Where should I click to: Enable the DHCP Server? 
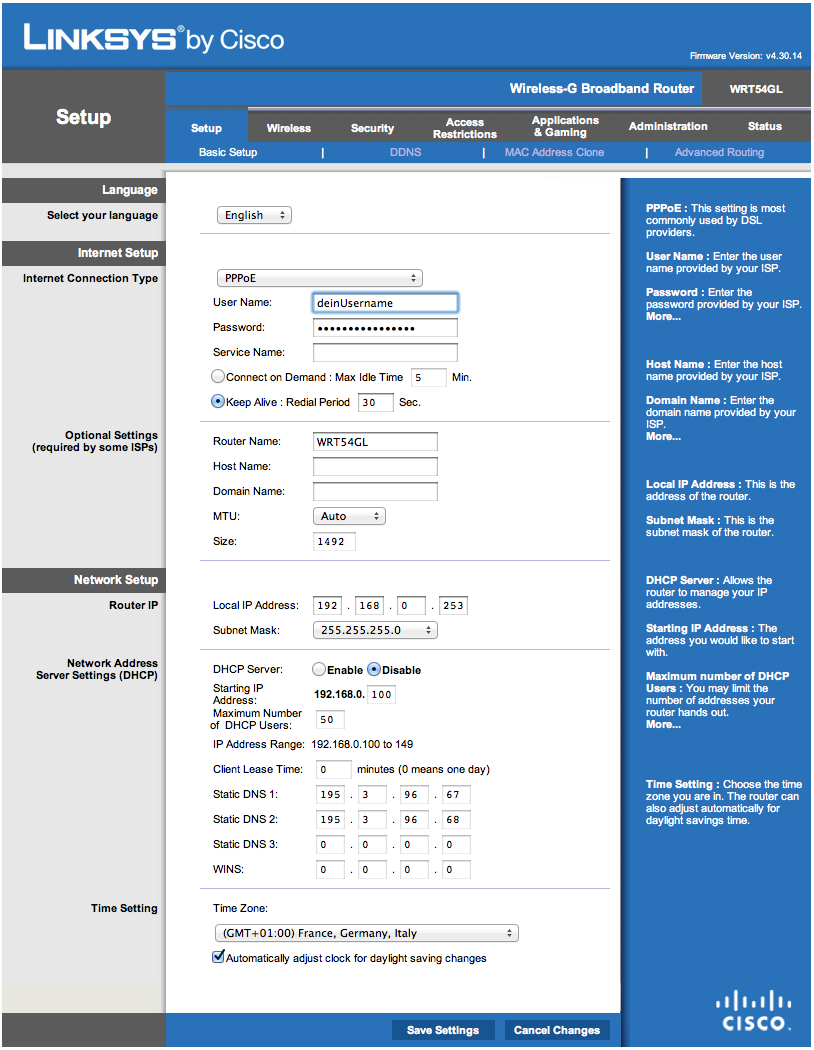click(x=319, y=670)
